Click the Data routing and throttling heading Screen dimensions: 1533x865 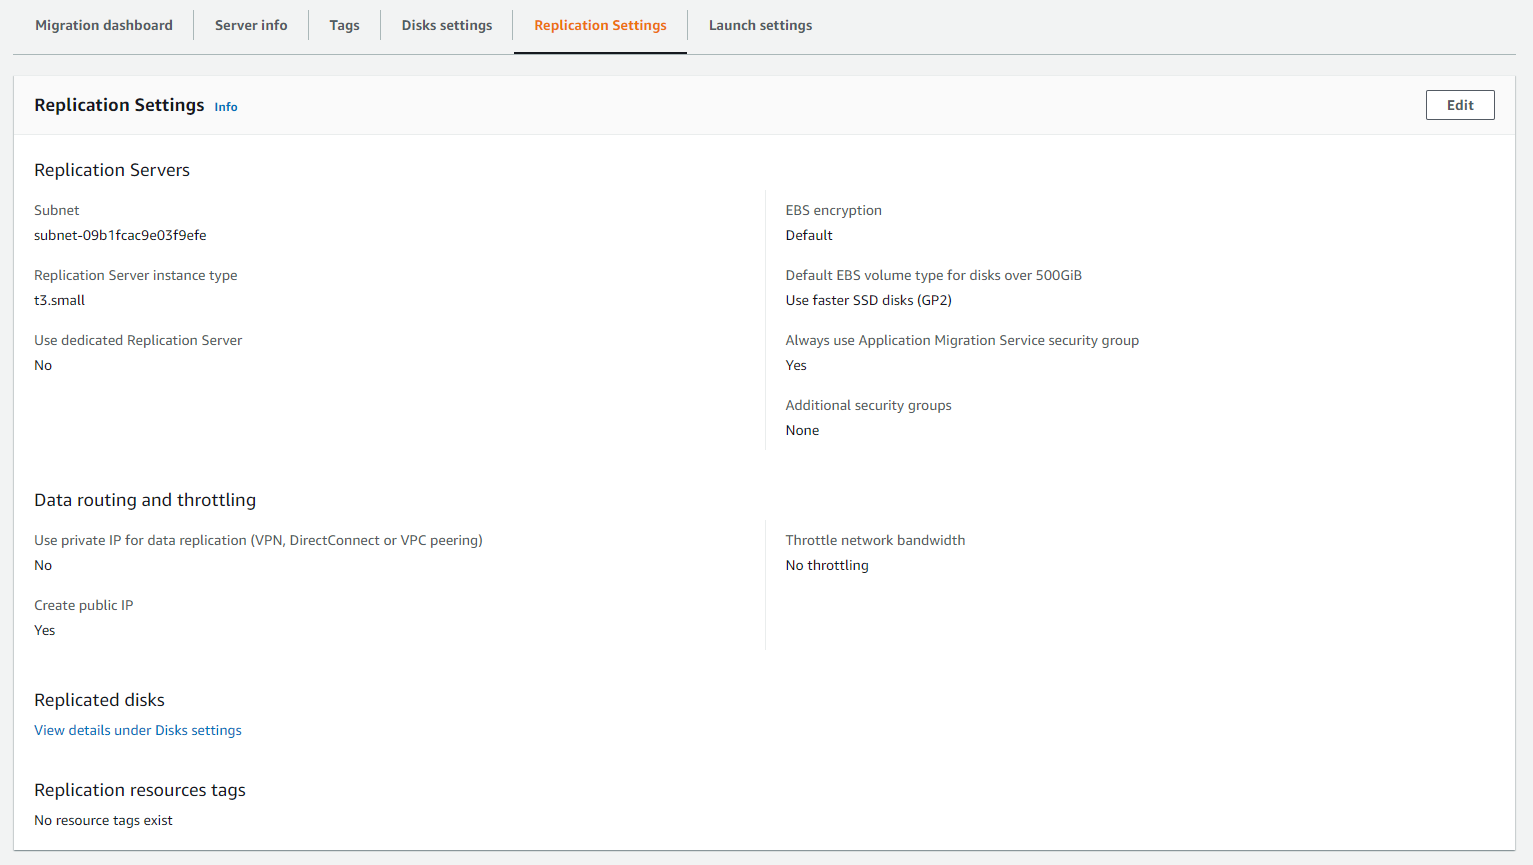coord(145,500)
